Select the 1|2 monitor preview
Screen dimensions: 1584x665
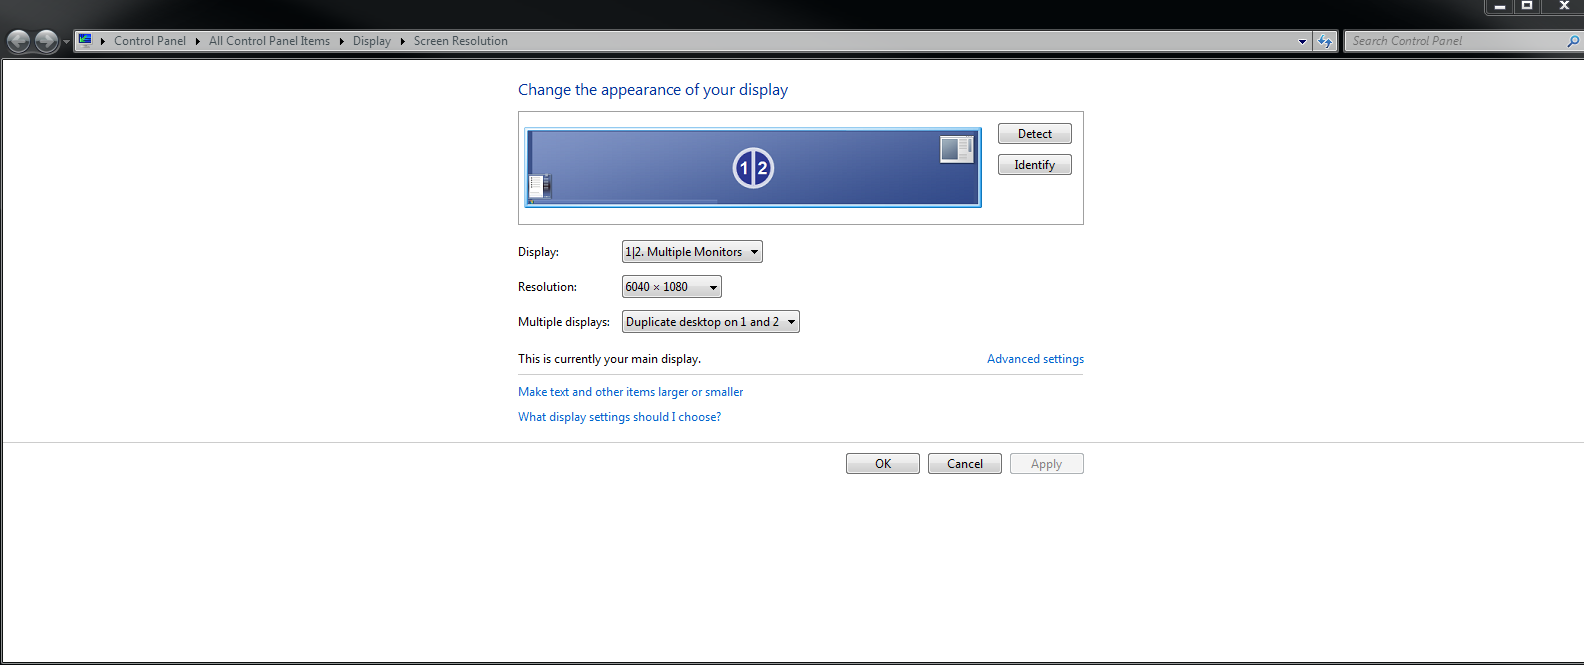[x=753, y=168]
